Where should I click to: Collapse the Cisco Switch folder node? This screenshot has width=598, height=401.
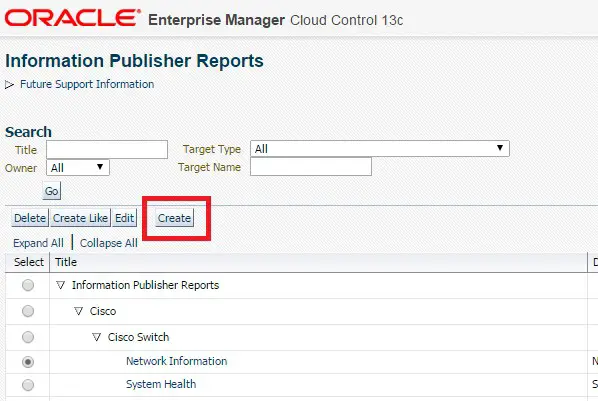(x=96, y=337)
